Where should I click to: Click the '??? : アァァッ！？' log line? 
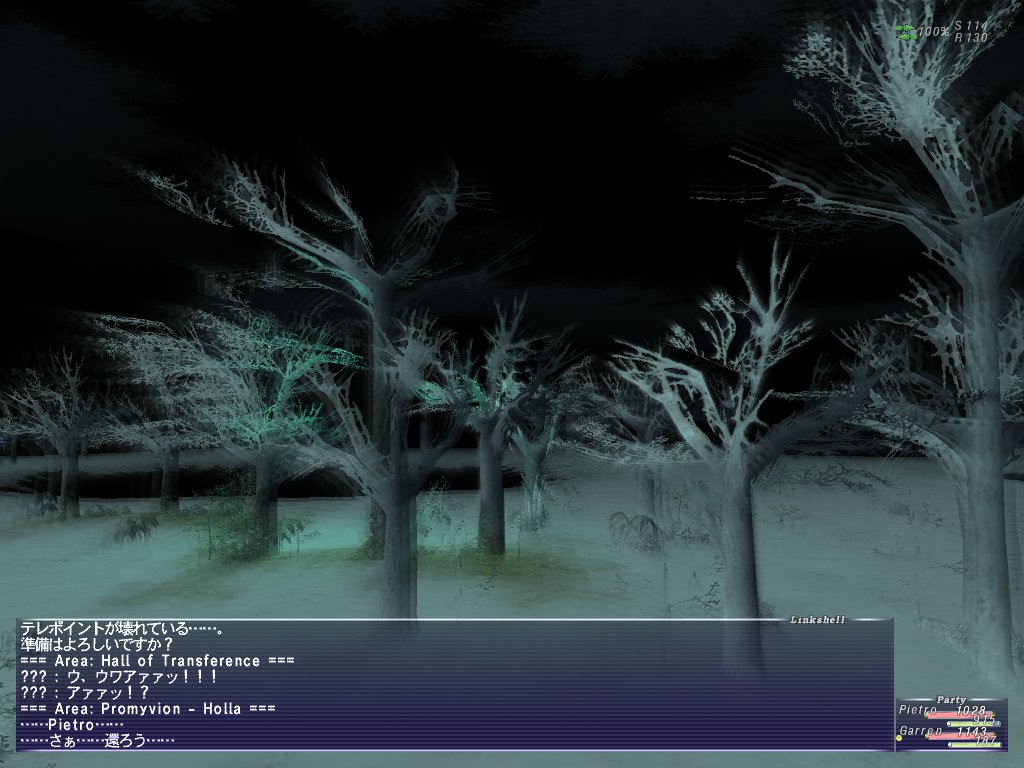(x=85, y=692)
